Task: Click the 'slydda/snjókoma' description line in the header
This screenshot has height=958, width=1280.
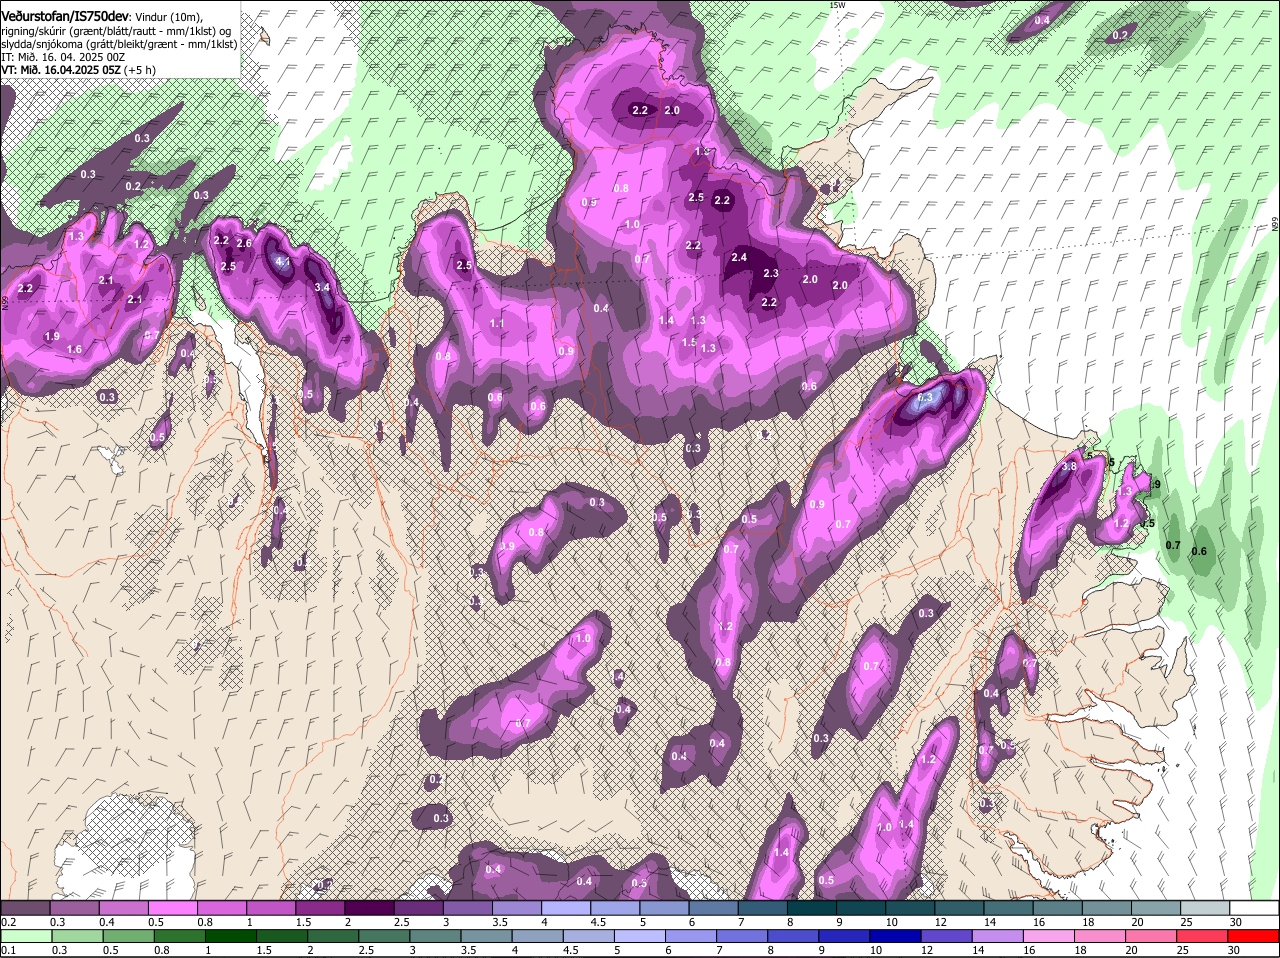Action: [119, 44]
